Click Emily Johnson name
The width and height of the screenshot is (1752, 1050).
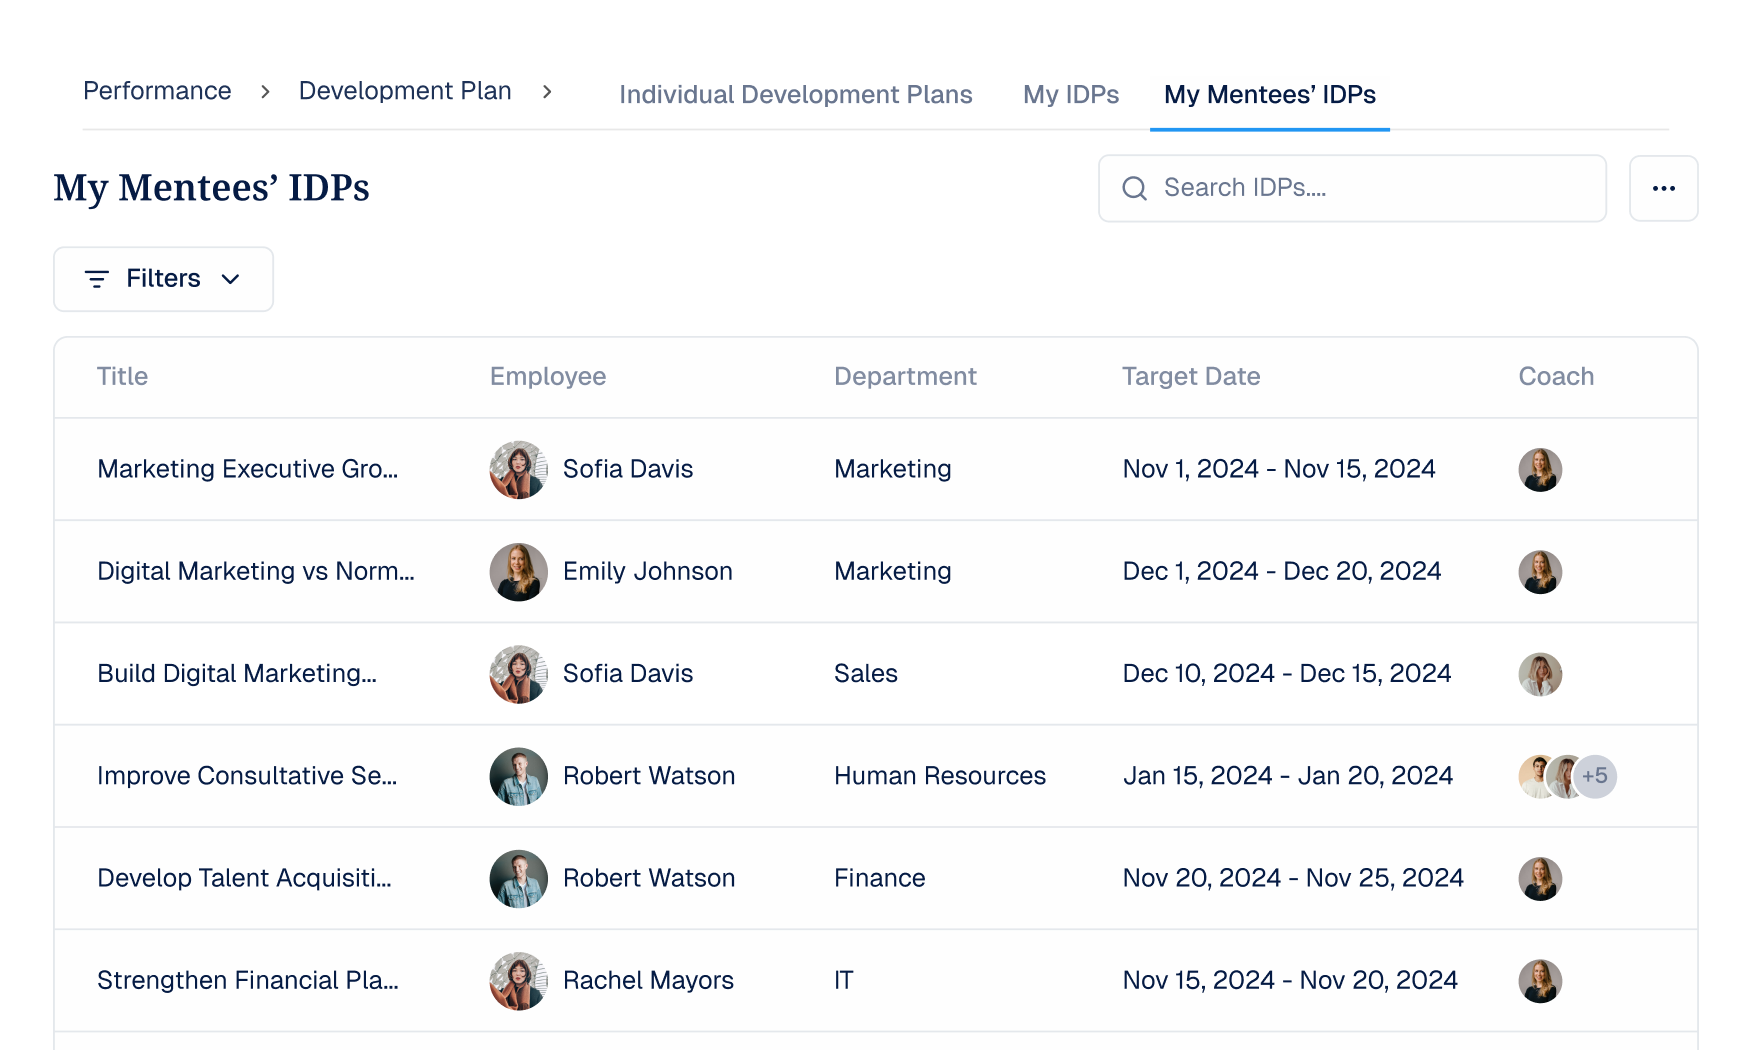click(648, 571)
